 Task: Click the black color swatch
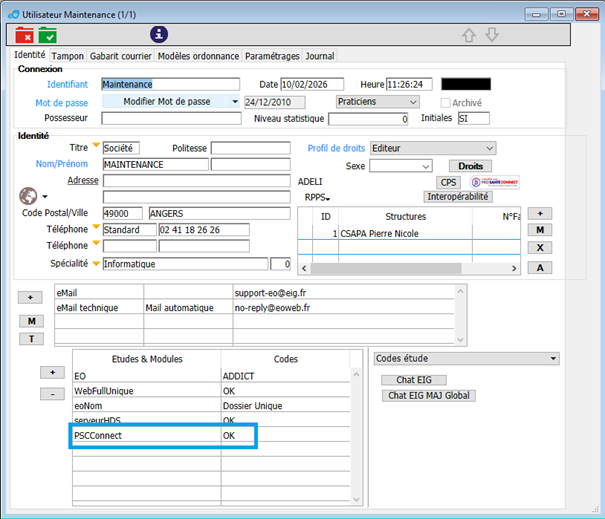click(x=466, y=84)
